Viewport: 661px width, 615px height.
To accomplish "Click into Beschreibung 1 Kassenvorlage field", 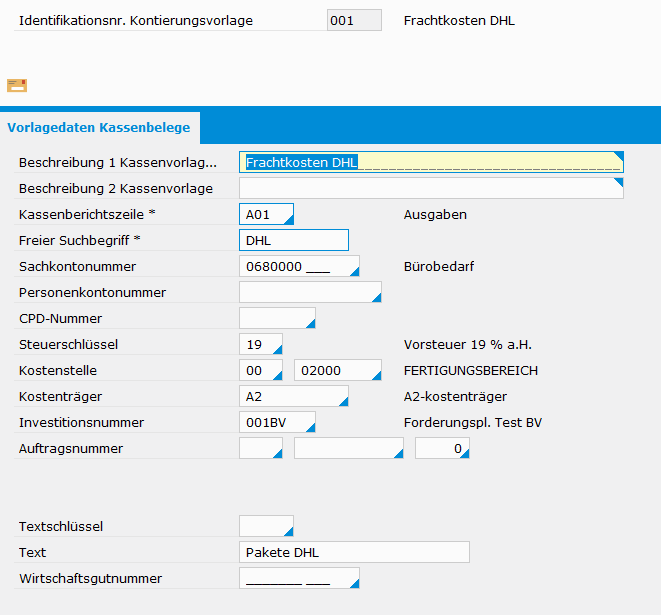I will tap(431, 162).
